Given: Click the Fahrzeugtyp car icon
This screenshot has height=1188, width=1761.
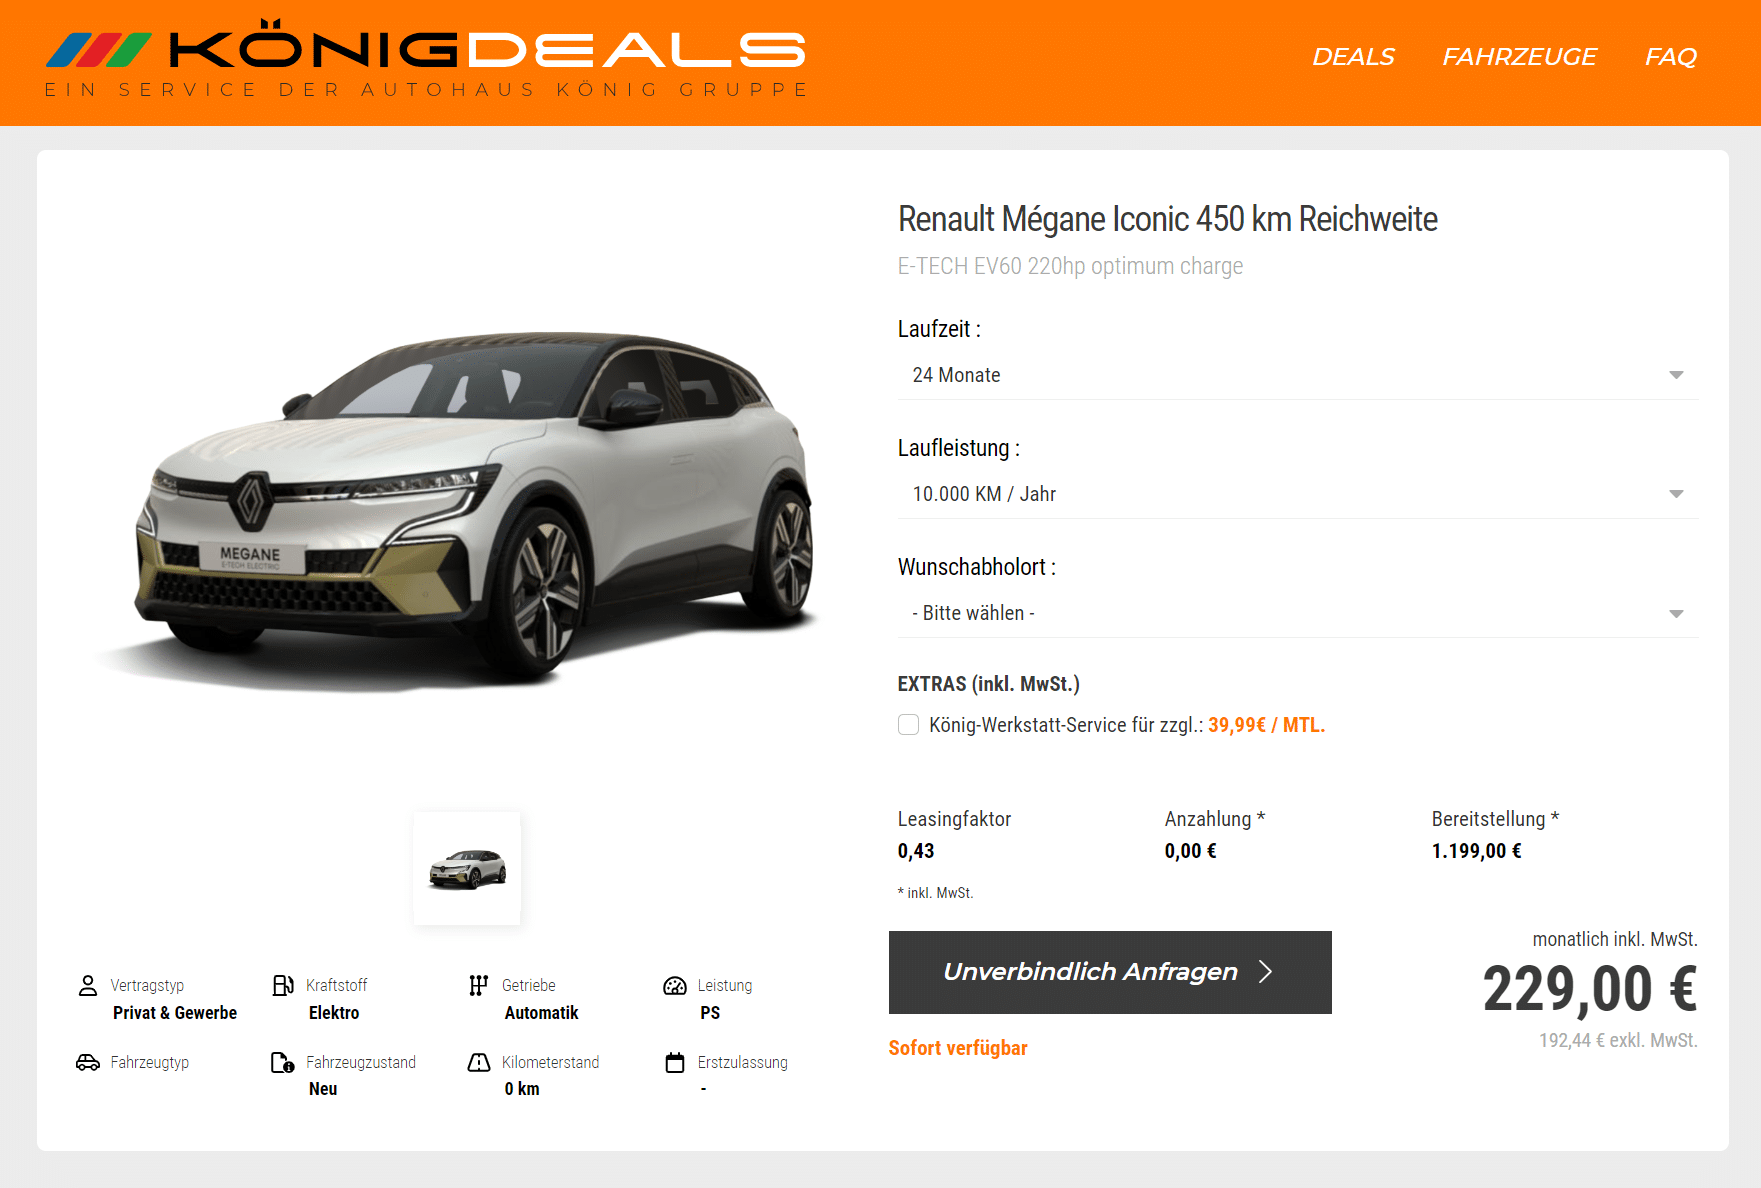Looking at the screenshot, I should (x=88, y=1062).
